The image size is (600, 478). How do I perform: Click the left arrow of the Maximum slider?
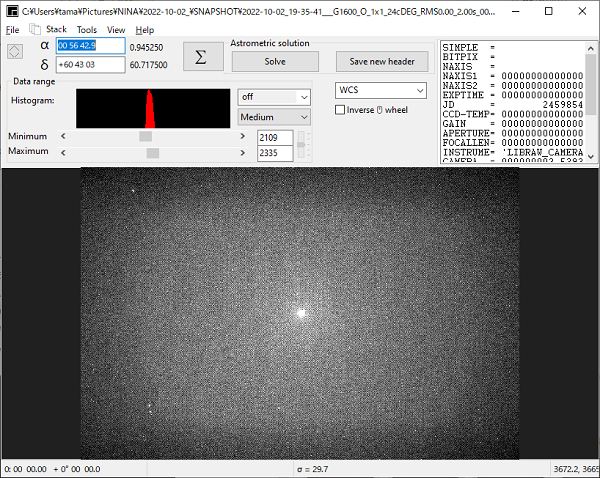point(63,153)
